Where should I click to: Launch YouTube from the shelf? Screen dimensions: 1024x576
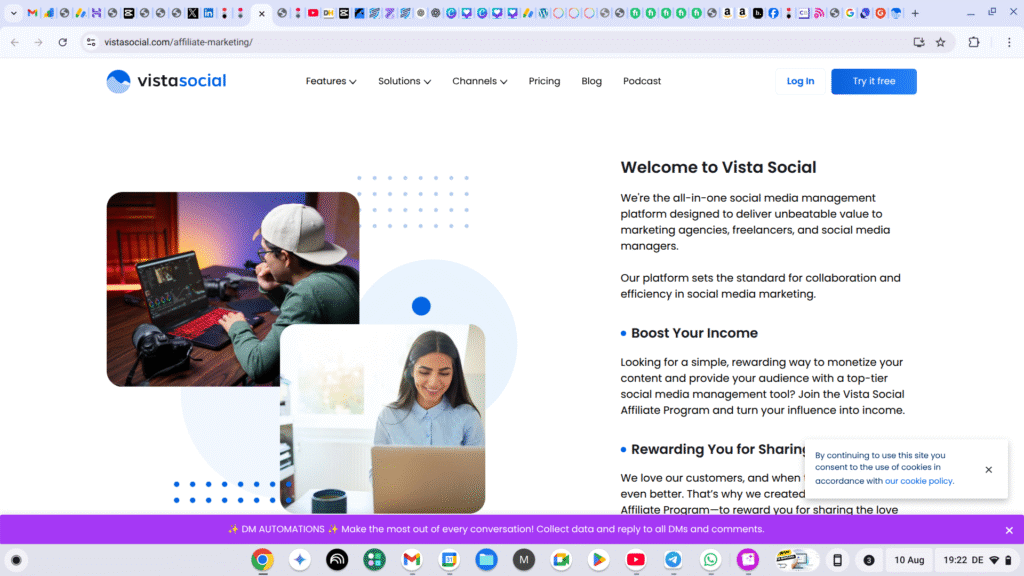[x=635, y=560]
